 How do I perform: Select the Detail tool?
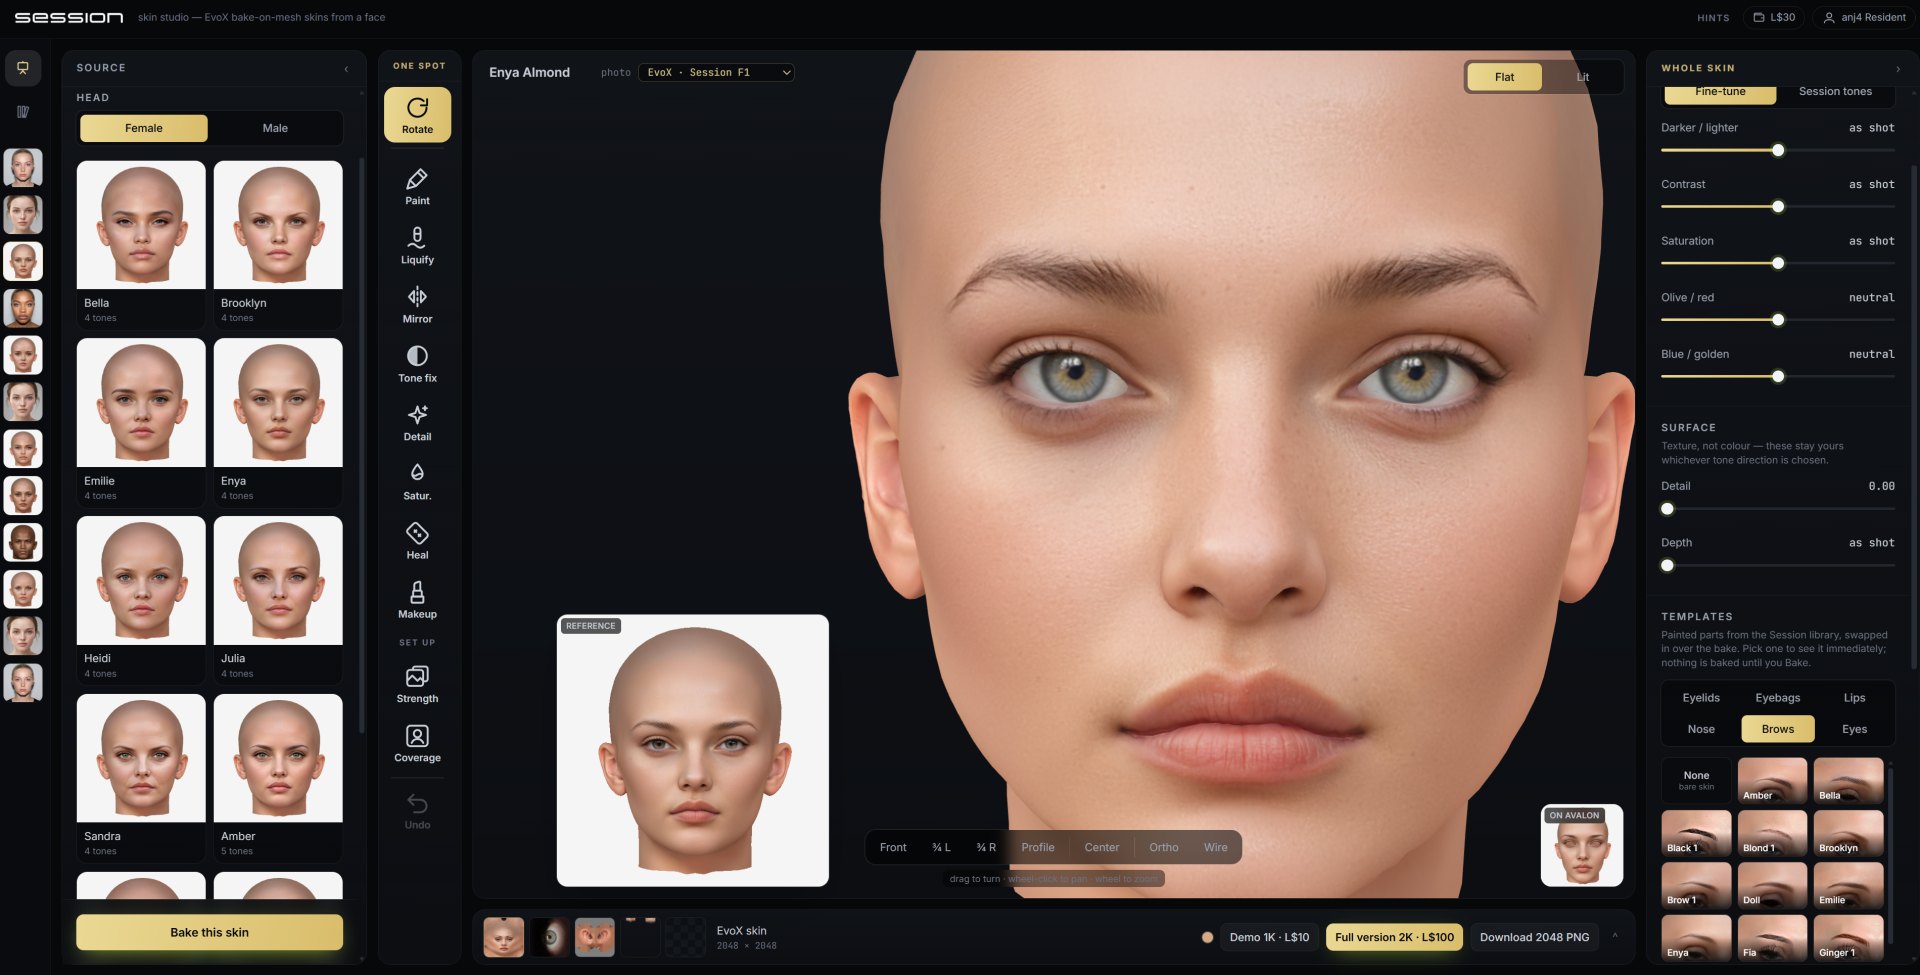[x=417, y=423]
